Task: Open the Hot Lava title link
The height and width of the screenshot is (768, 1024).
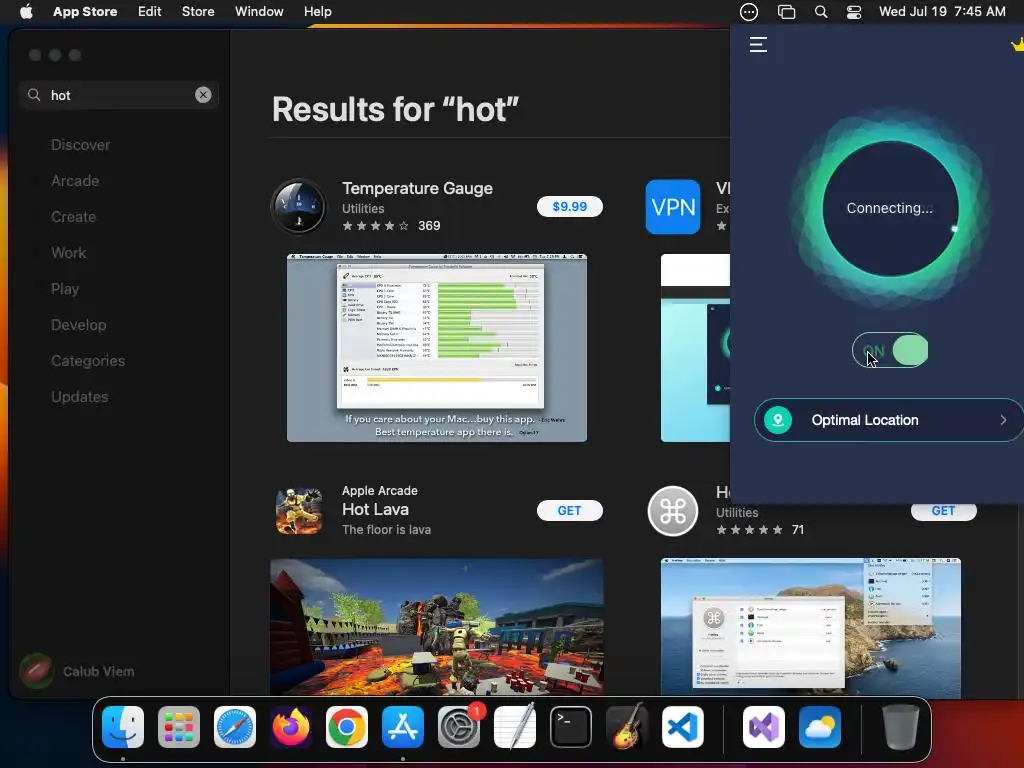Action: pos(376,509)
